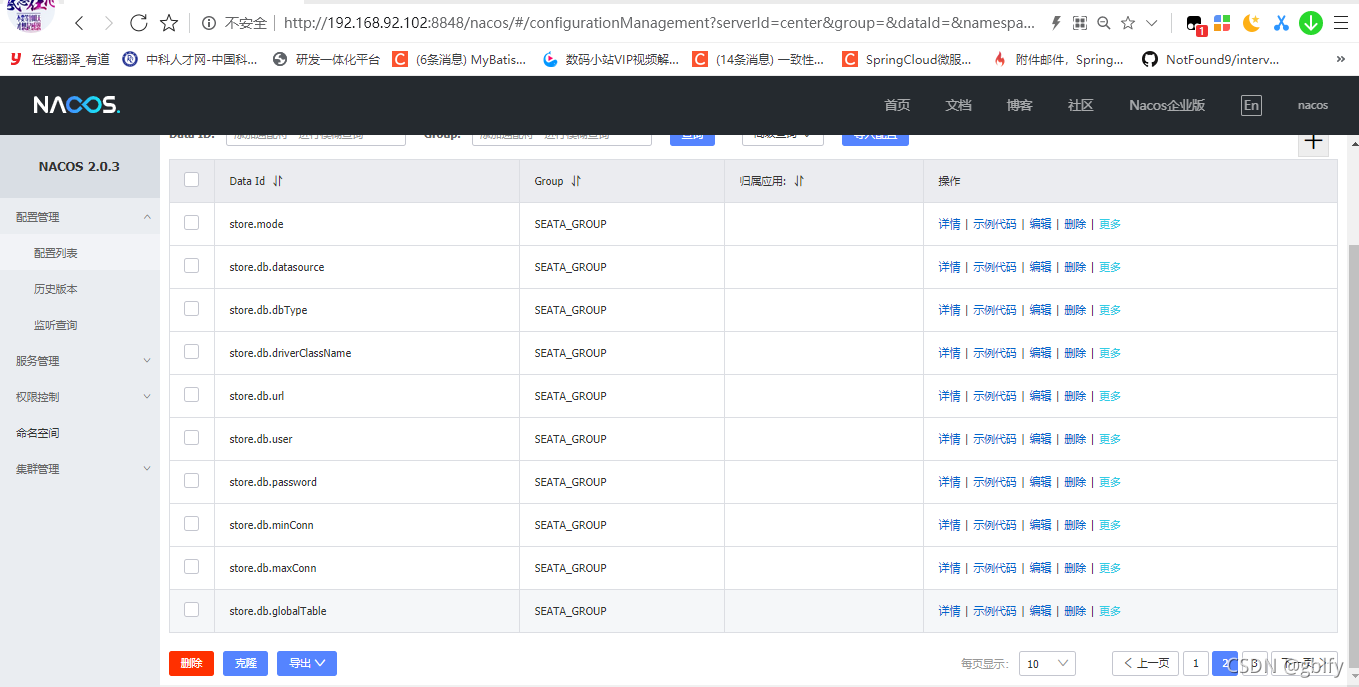This screenshot has height=687, width=1359.
Task: Open 历史版本 in the sidebar
Action: [55, 289]
